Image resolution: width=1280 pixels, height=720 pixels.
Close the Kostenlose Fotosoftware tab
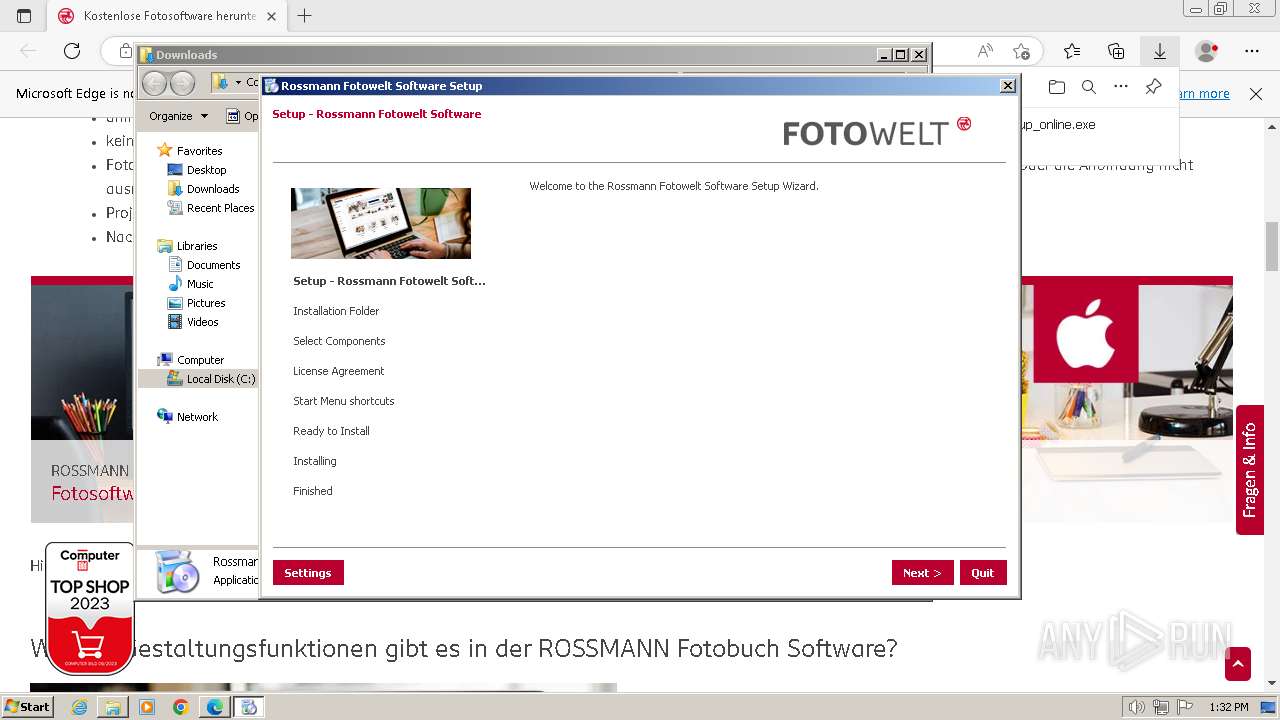(x=273, y=16)
